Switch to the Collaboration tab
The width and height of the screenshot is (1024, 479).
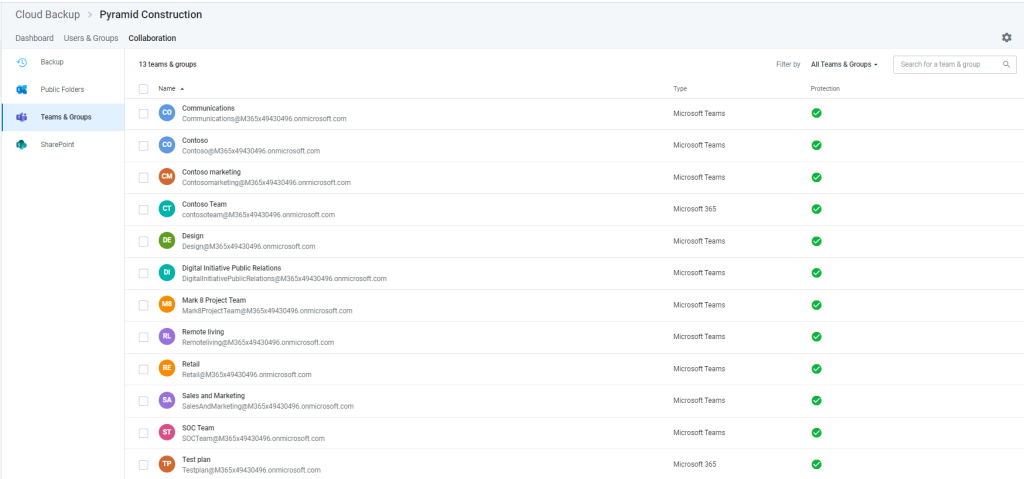[152, 39]
